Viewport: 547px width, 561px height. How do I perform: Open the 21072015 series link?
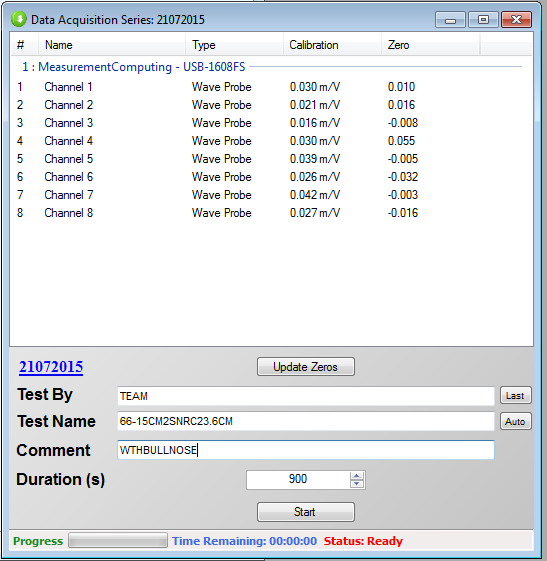tap(51, 367)
